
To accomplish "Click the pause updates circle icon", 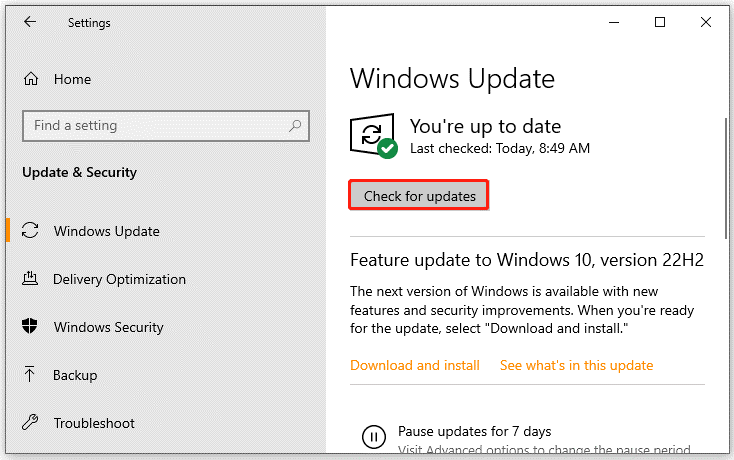I will (x=374, y=437).
